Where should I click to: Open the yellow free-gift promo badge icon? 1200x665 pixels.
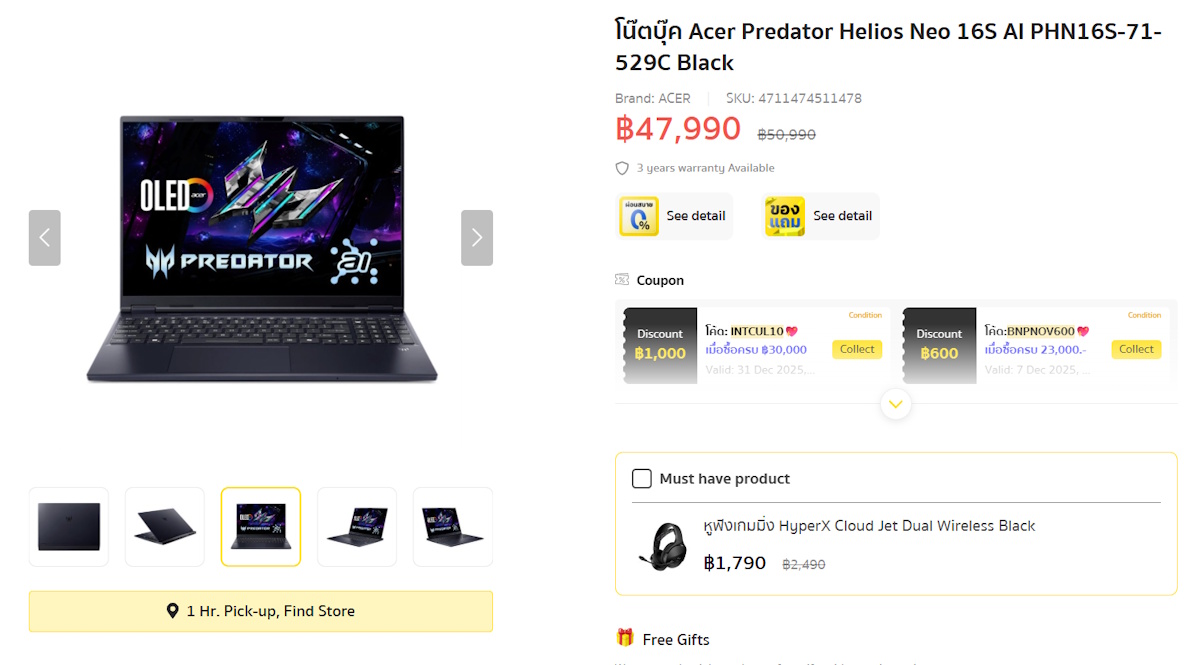point(785,216)
